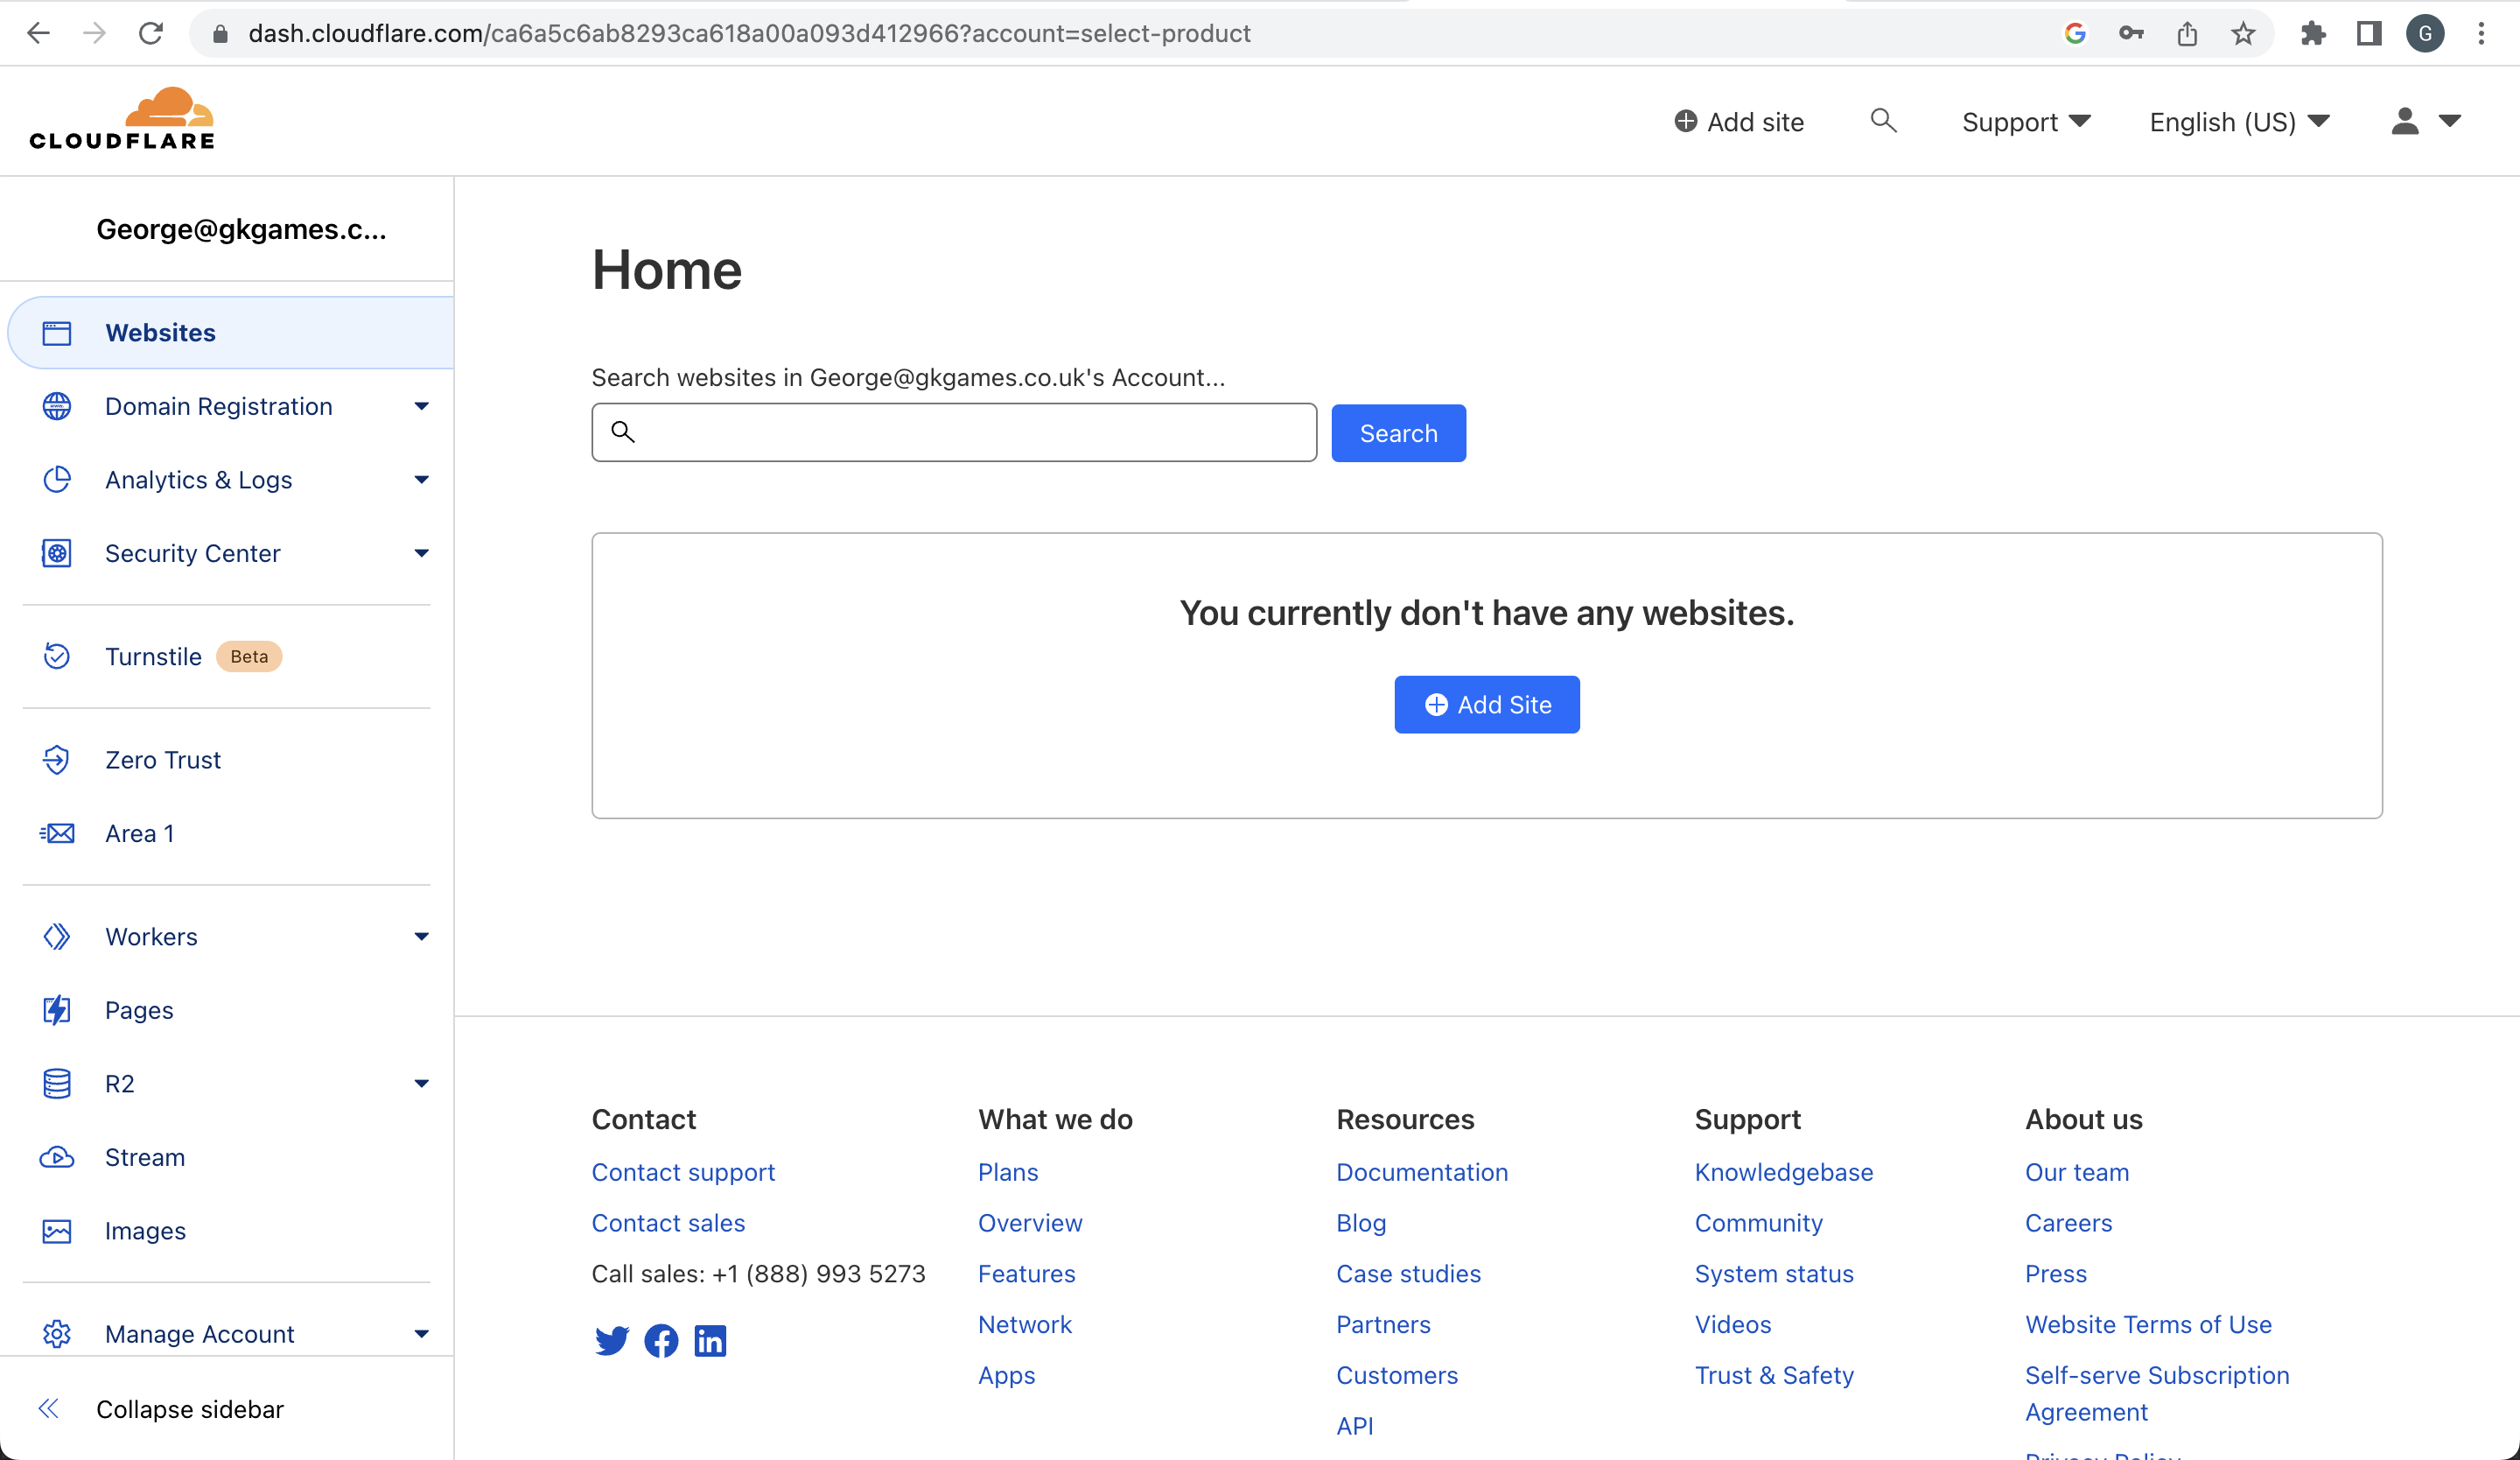Click the Area 1 email icon
This screenshot has width=2520, height=1460.
pos(56,832)
